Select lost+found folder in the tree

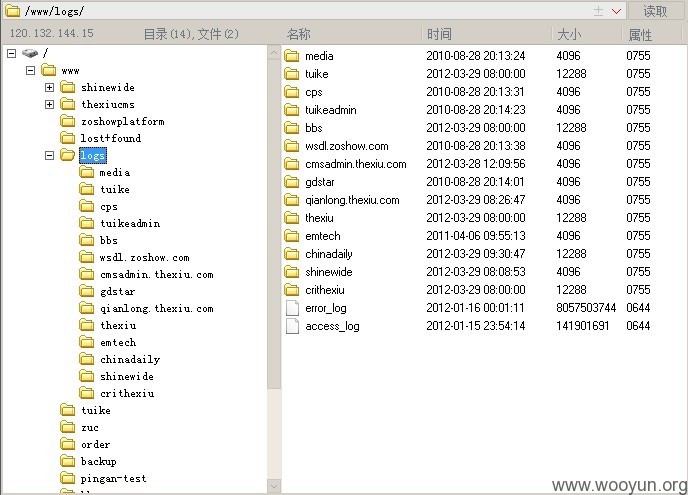[111, 139]
